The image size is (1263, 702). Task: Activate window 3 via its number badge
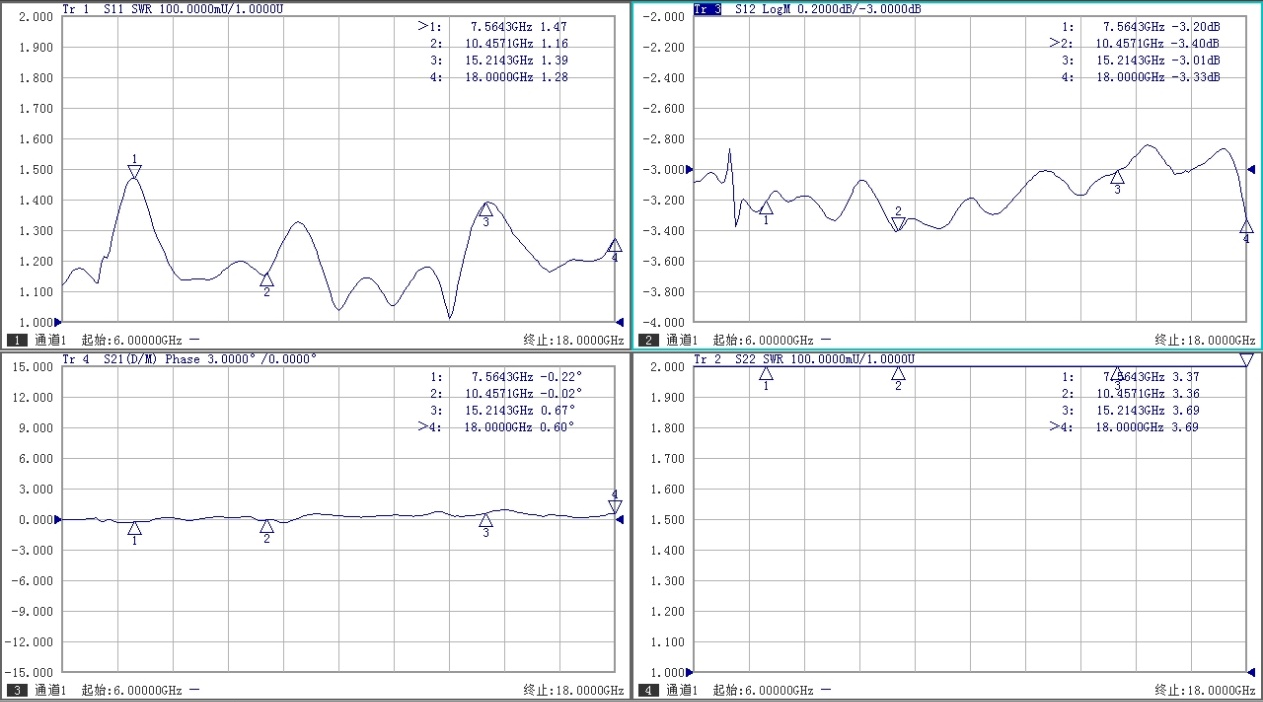click(17, 690)
